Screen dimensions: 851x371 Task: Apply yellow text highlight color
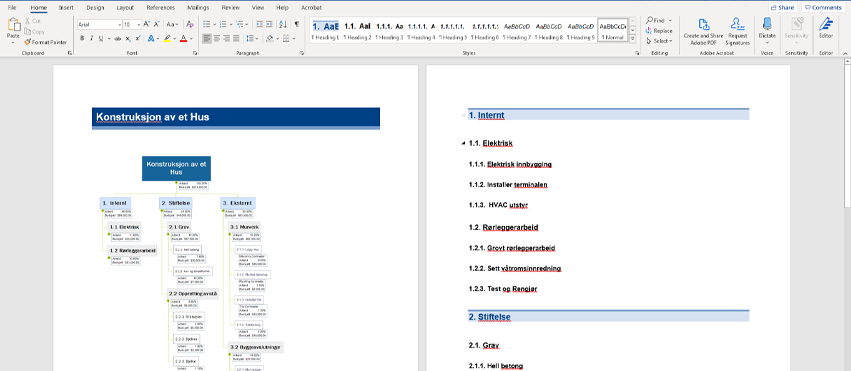(168, 39)
